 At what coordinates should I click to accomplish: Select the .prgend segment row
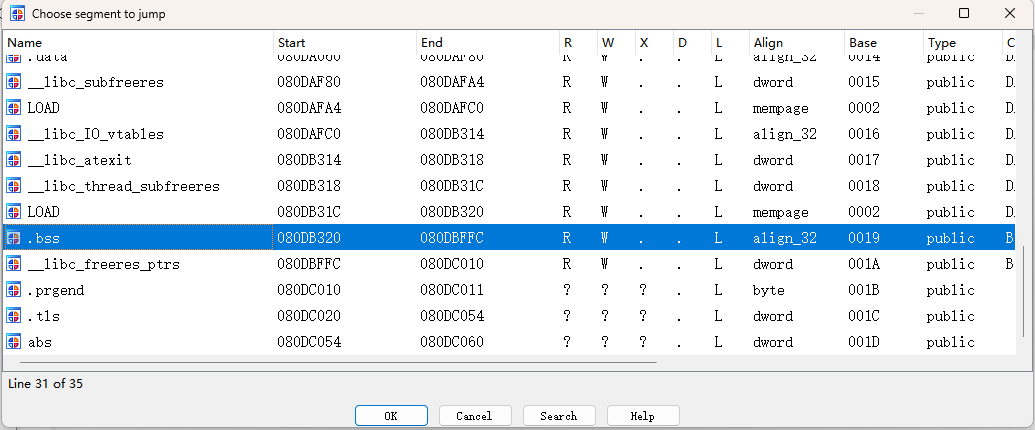coord(510,290)
